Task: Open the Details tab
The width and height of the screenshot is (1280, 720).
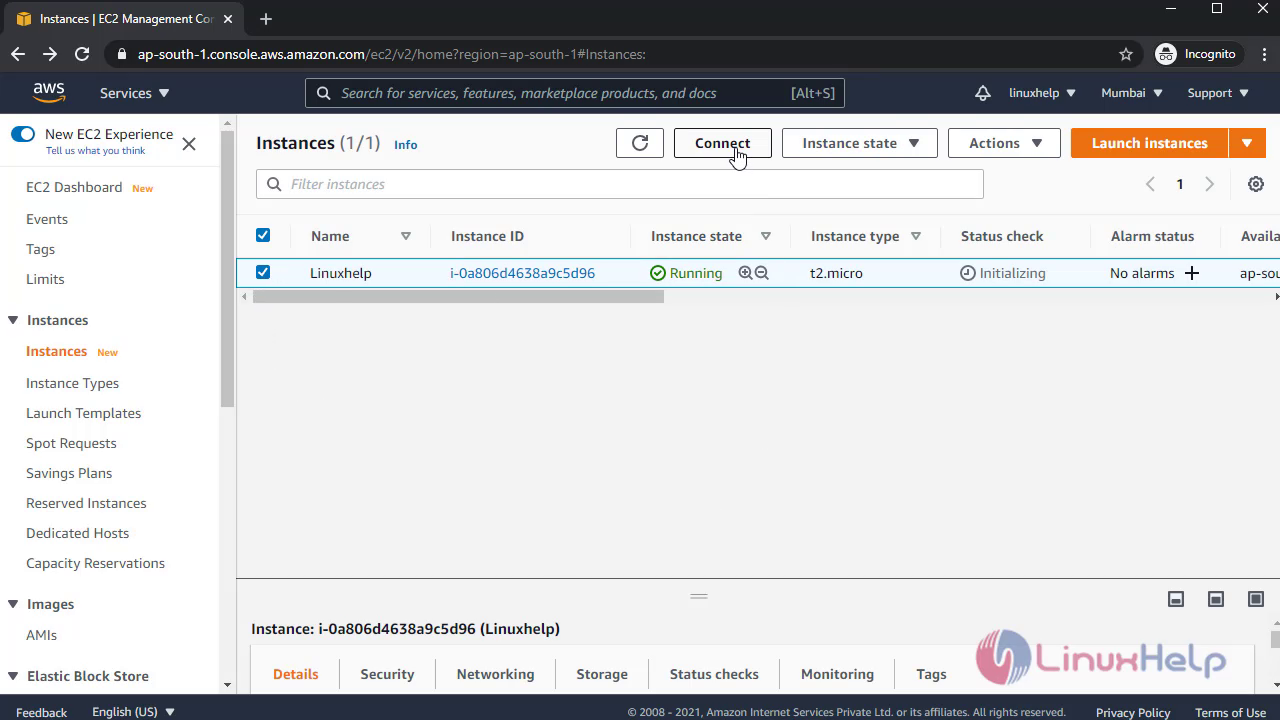Action: [x=296, y=674]
